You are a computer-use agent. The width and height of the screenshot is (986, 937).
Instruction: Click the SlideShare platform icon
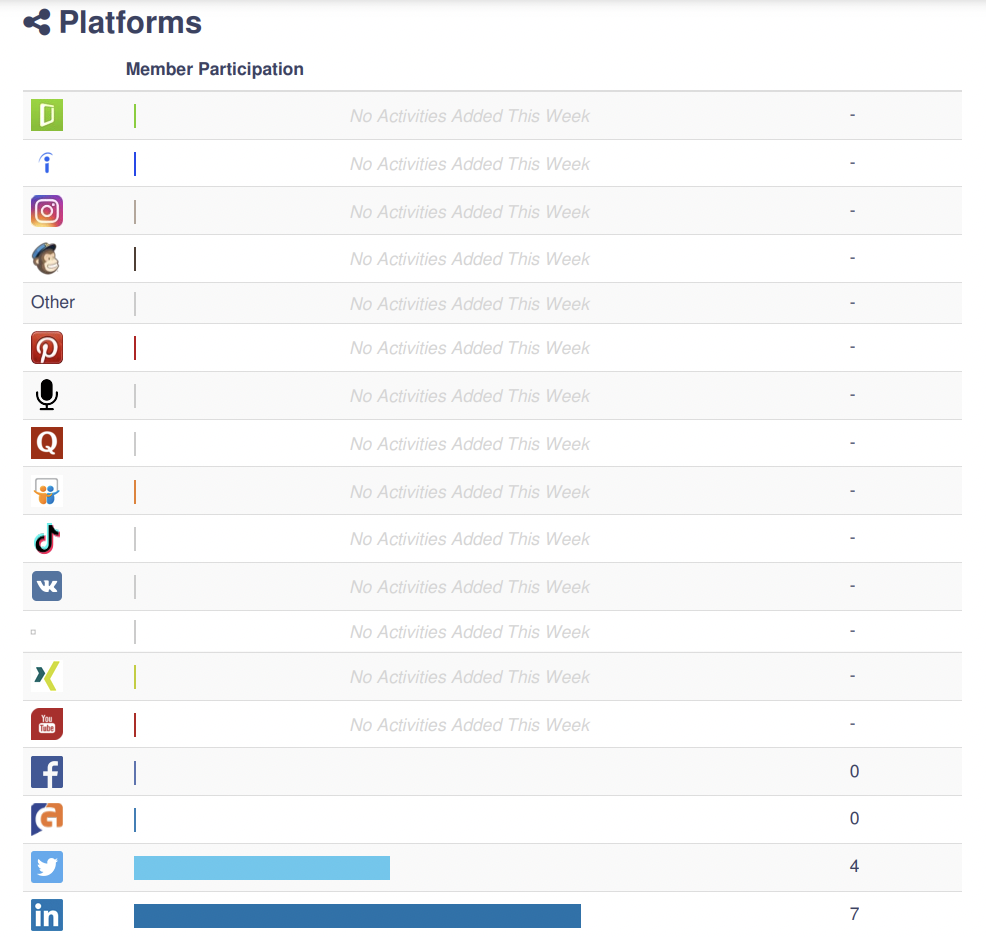click(x=47, y=491)
